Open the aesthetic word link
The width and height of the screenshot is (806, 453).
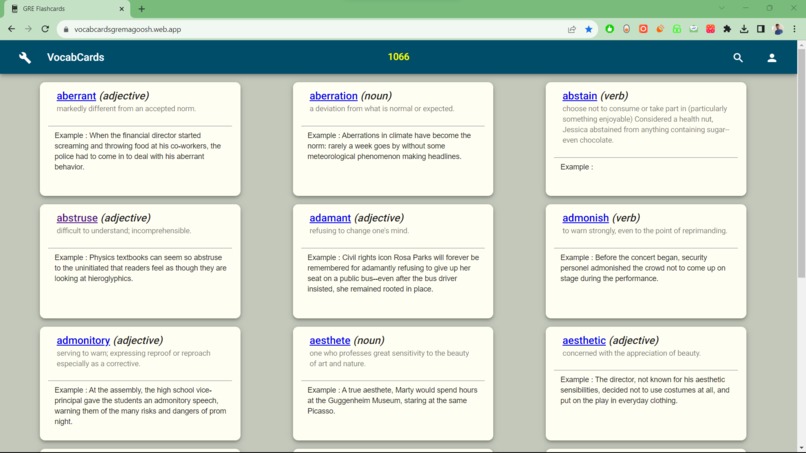tap(584, 340)
